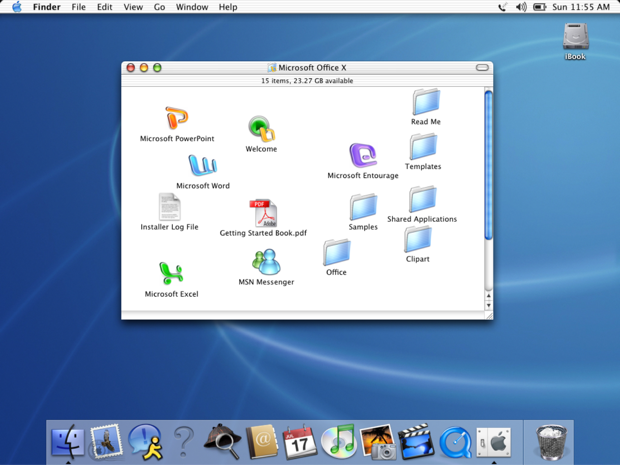Launch AOL Instant Messenger from Dock
This screenshot has width=620, height=465.
(x=145, y=442)
